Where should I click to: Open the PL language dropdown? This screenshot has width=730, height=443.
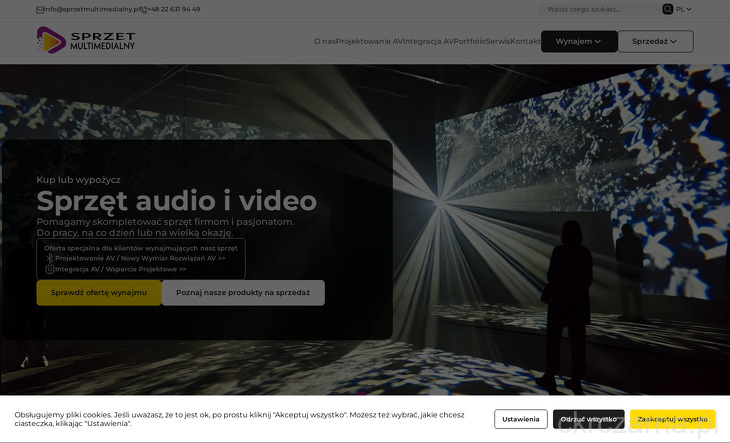point(683,9)
